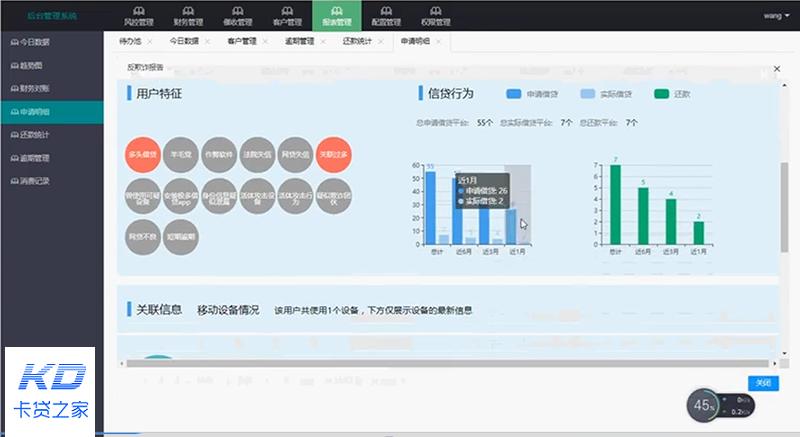Open 催收管理 in top navigation
This screenshot has height=437, width=800.
(x=238, y=16)
